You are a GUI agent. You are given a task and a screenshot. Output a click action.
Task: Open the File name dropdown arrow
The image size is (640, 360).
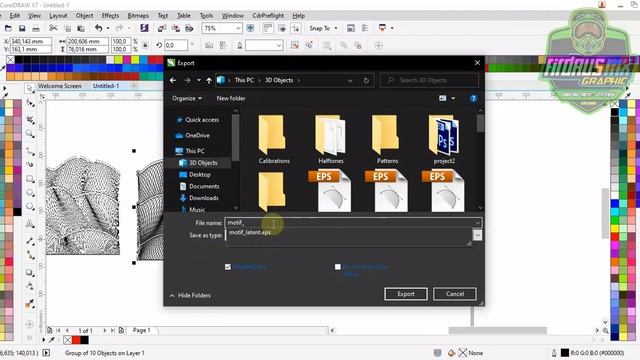(x=477, y=223)
